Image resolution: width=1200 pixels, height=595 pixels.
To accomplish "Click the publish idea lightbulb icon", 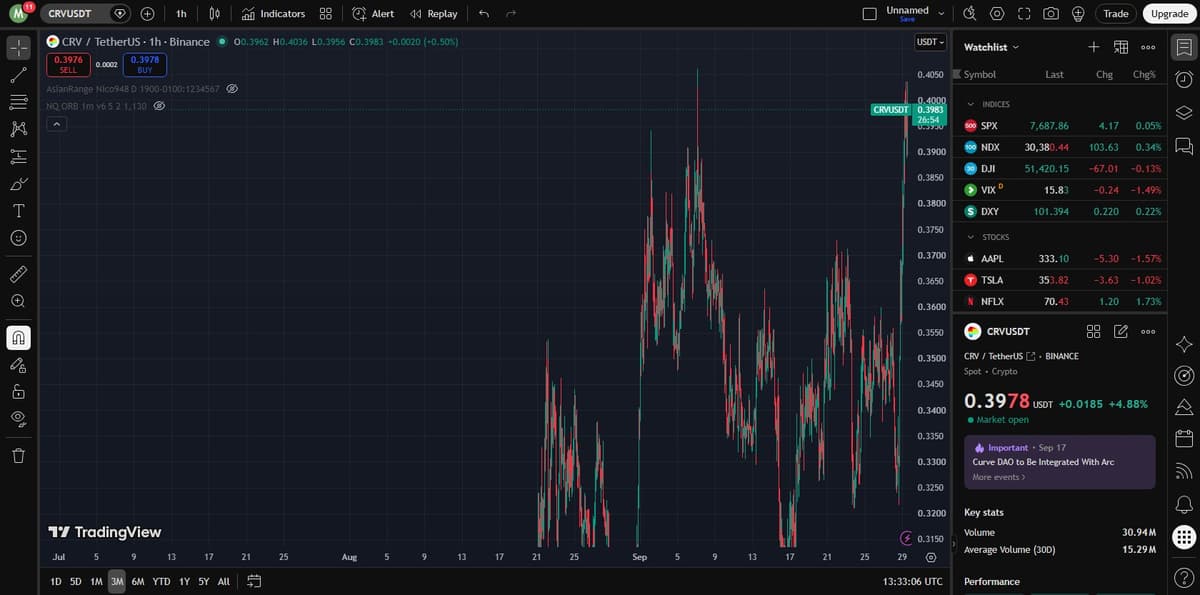I will tap(1078, 14).
